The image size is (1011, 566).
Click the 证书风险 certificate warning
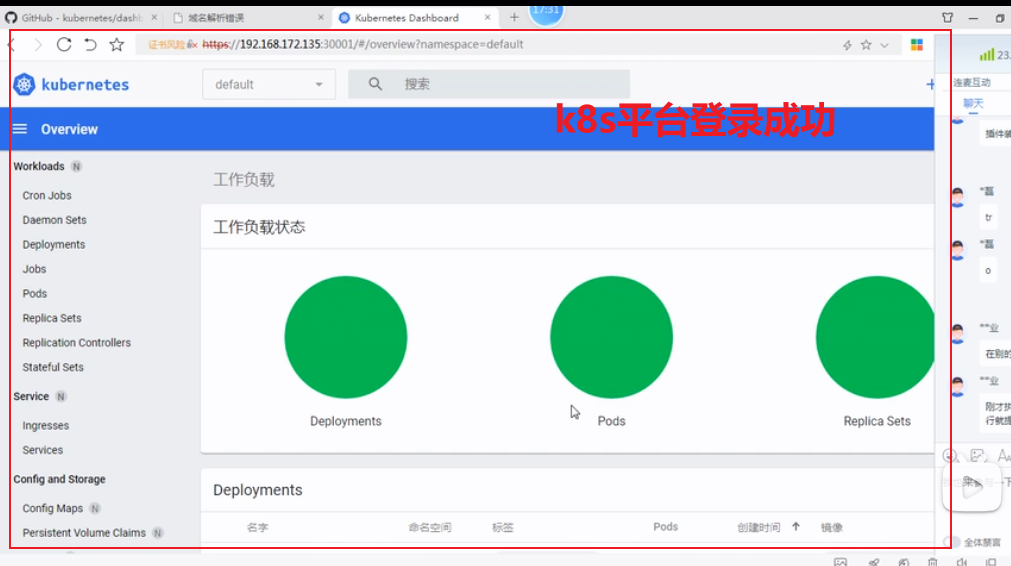click(x=166, y=44)
